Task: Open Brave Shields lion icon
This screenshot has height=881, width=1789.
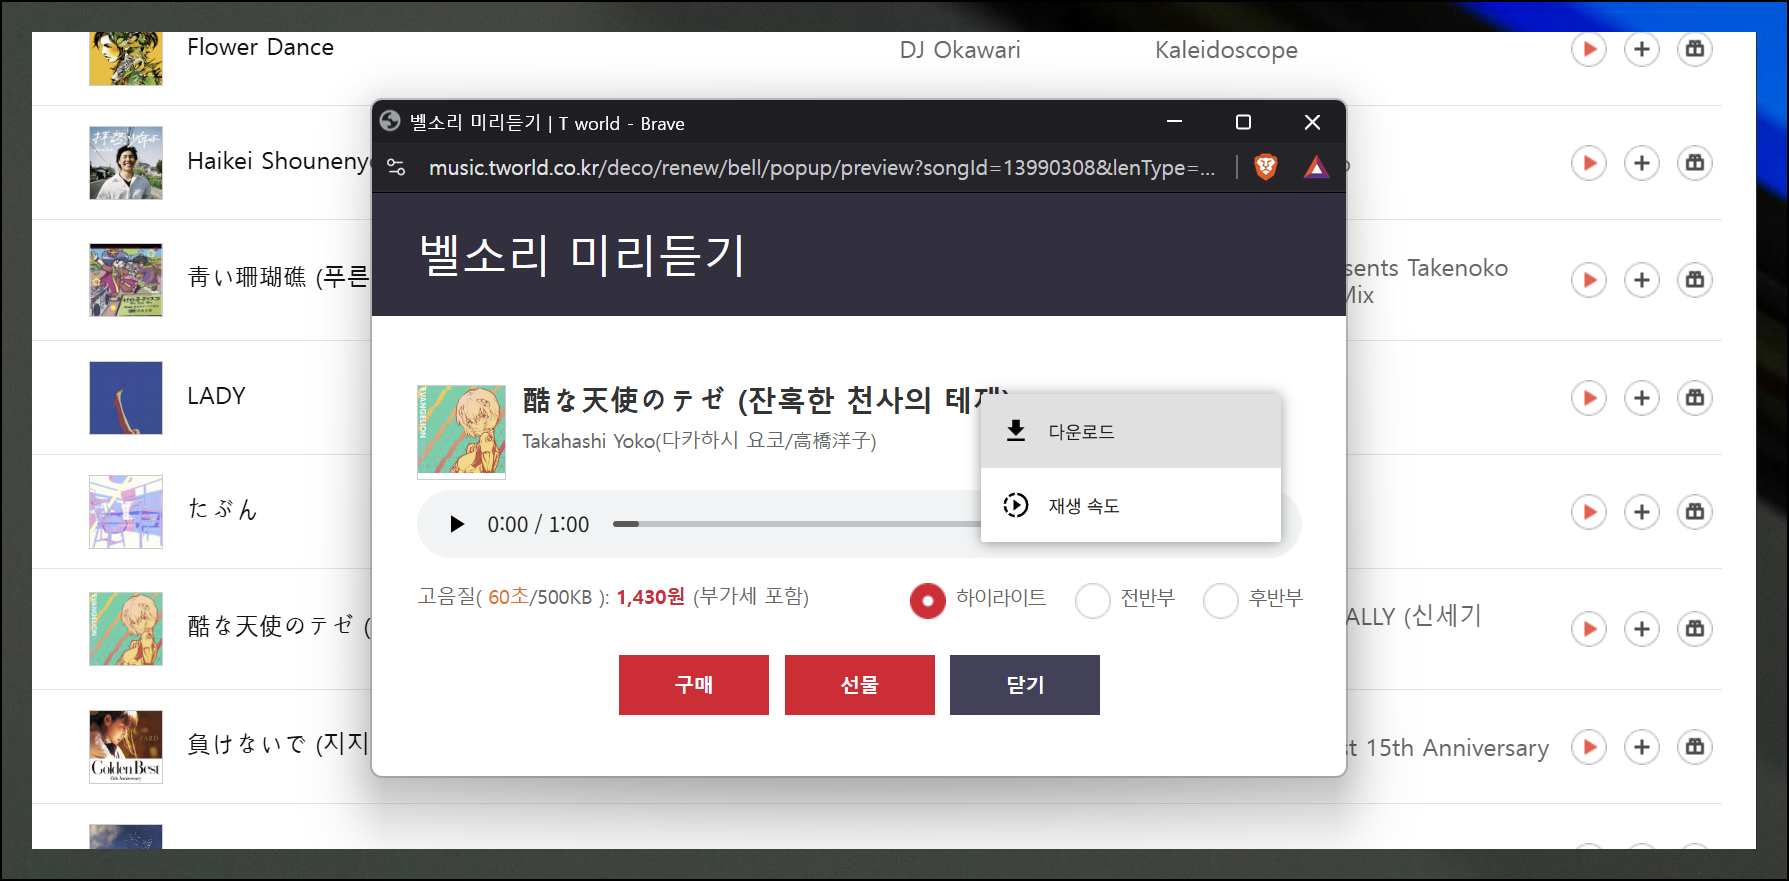Action: (1265, 167)
